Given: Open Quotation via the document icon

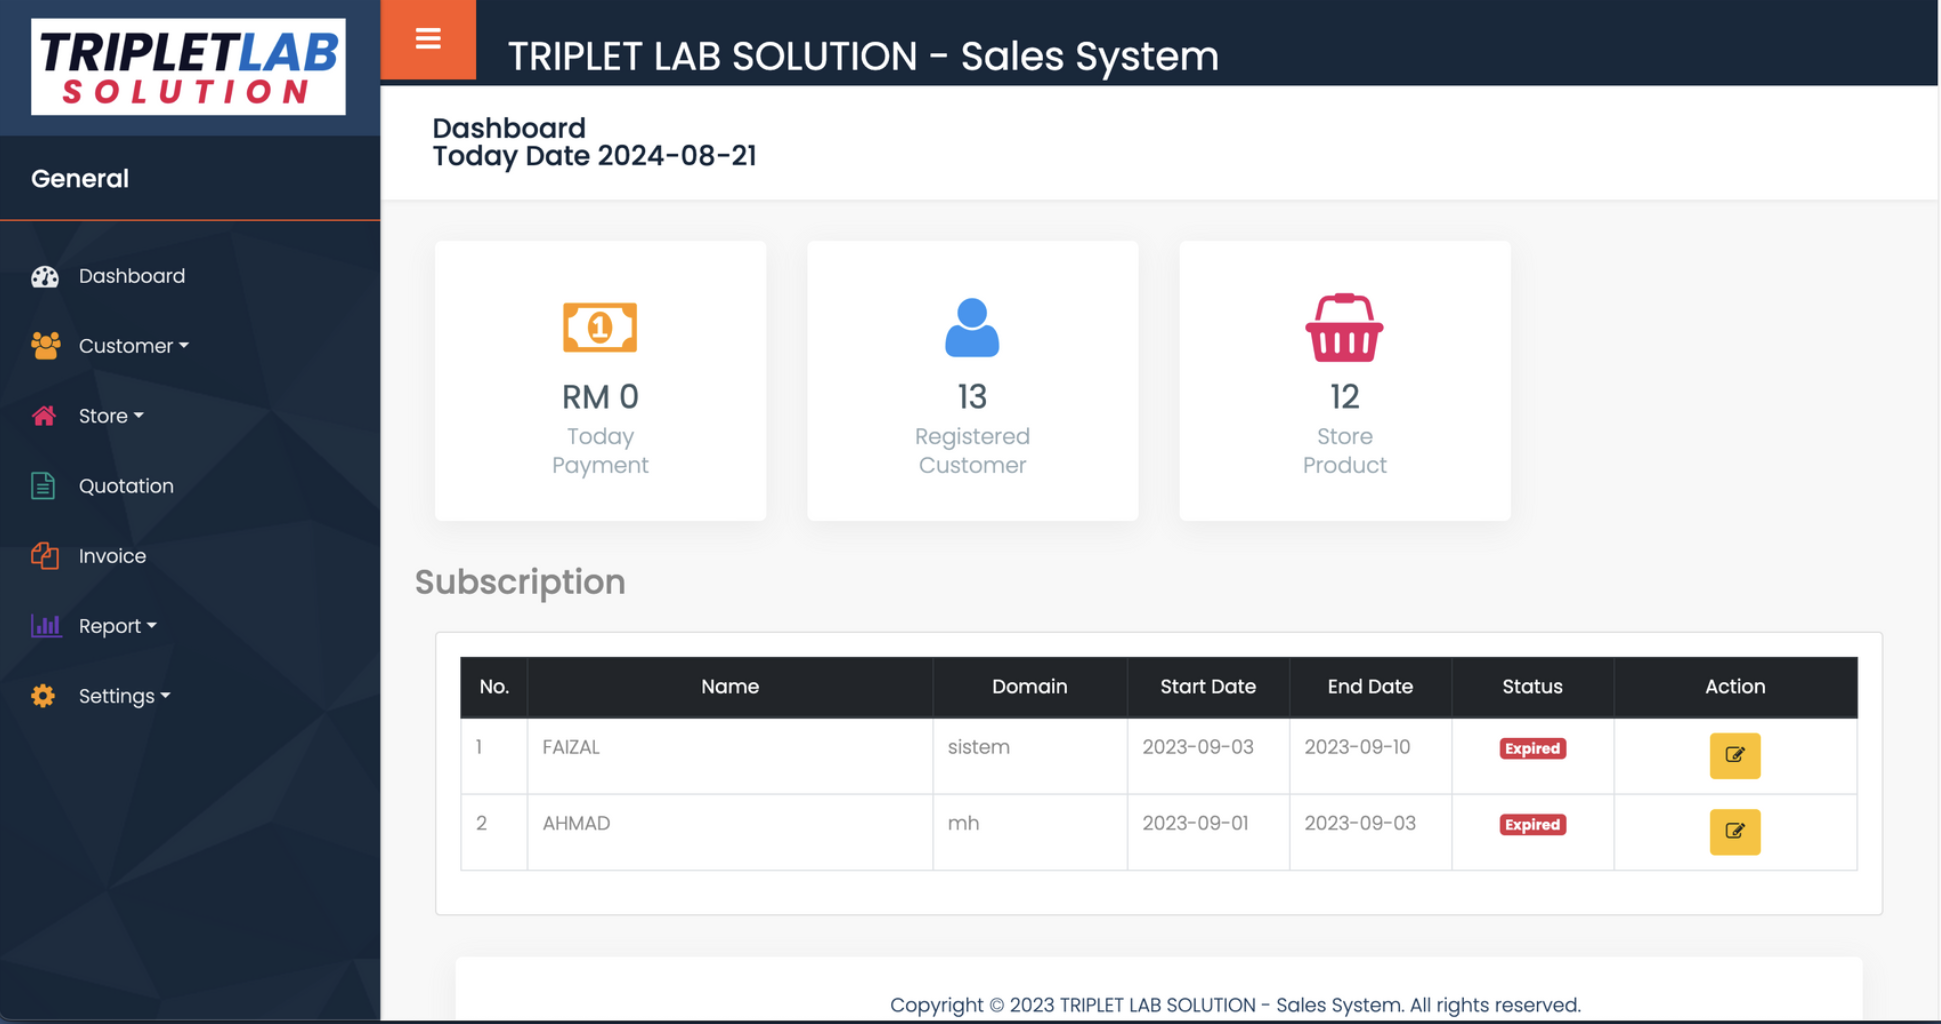Looking at the screenshot, I should point(44,485).
